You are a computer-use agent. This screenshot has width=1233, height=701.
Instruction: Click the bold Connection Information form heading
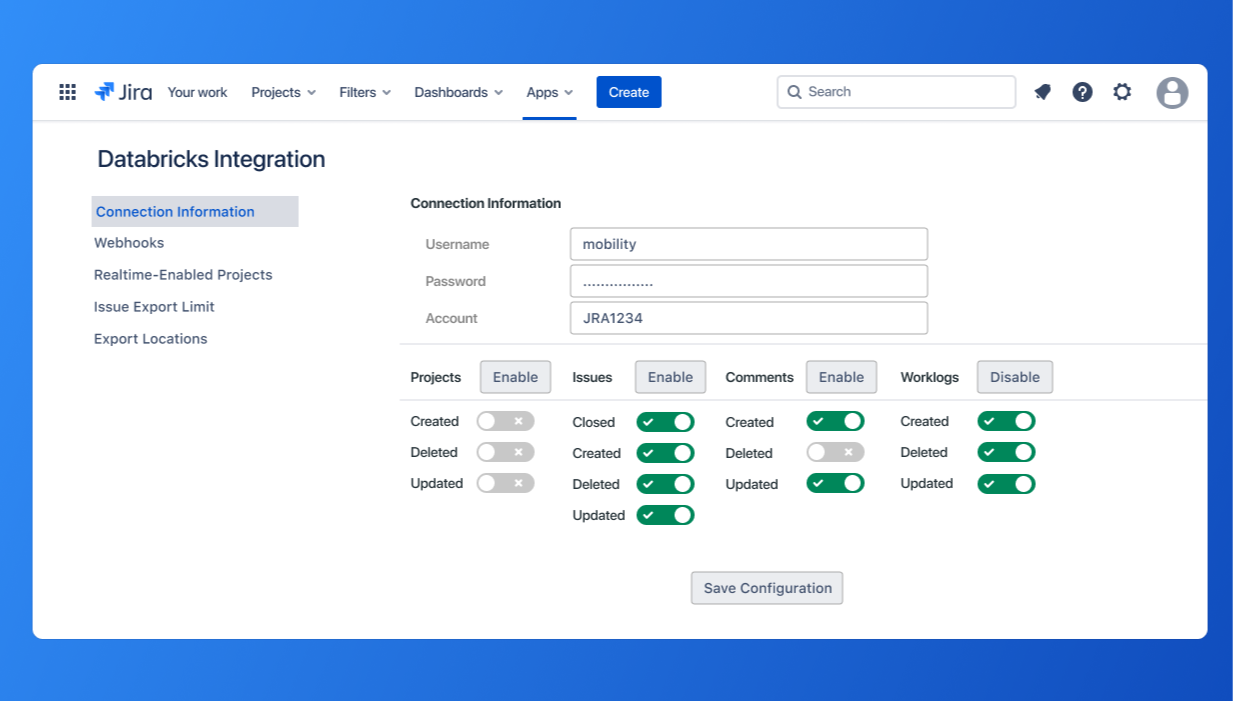486,203
